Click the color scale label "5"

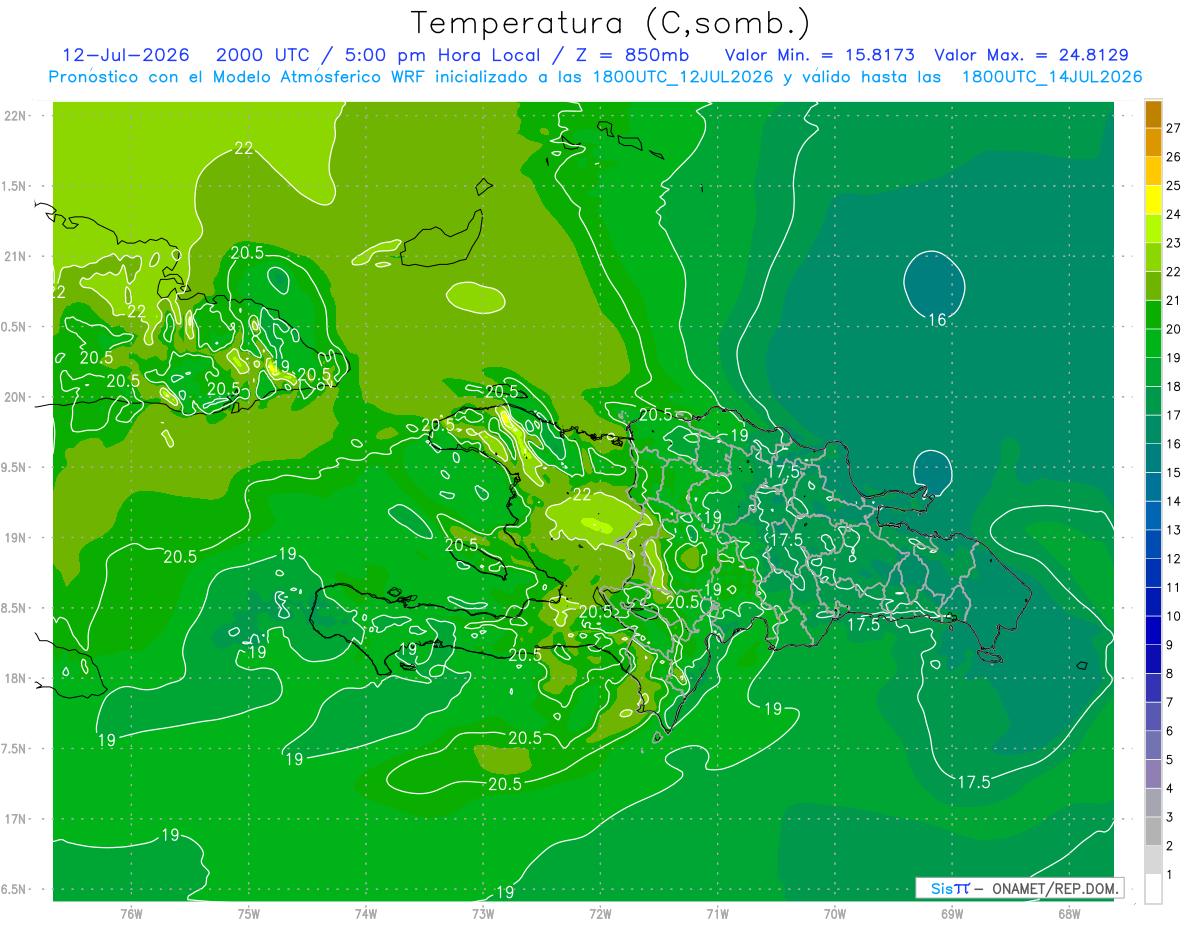pyautogui.click(x=1170, y=760)
